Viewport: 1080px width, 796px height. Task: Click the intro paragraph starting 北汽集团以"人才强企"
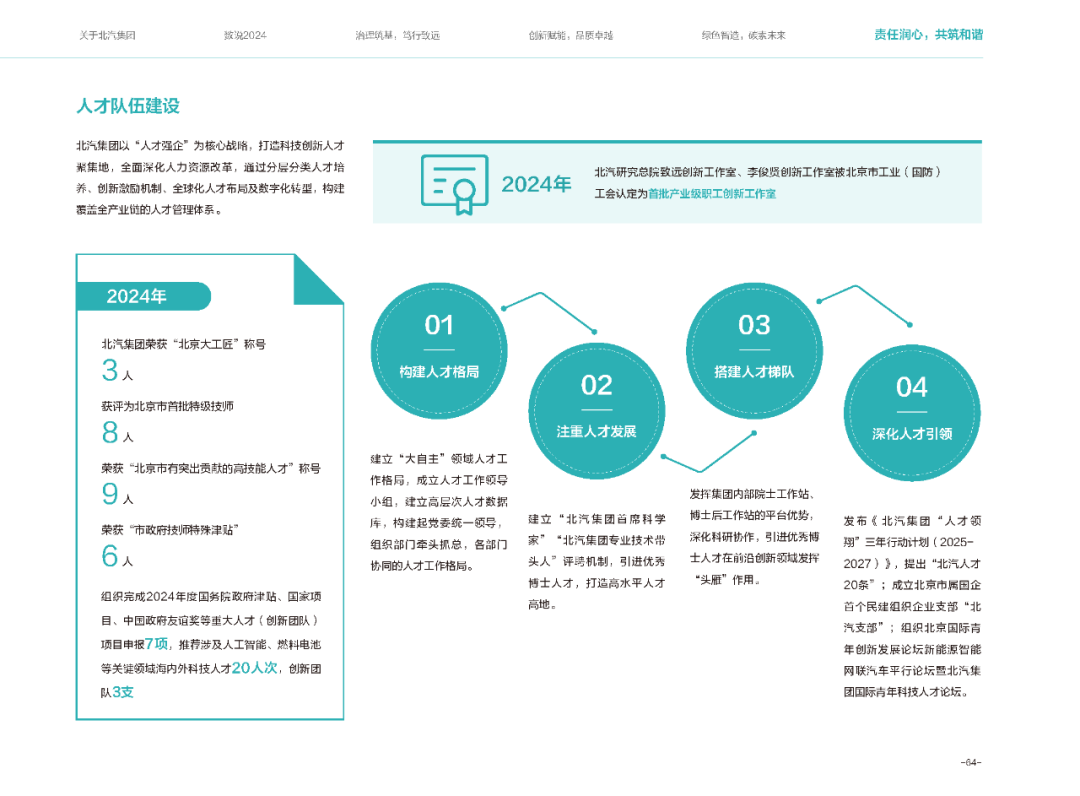pyautogui.click(x=210, y=178)
